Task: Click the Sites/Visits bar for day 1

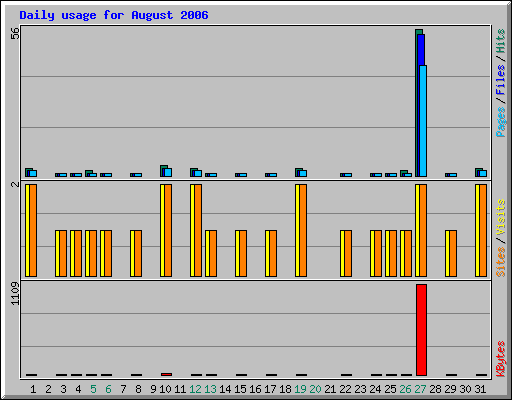Action: point(31,230)
